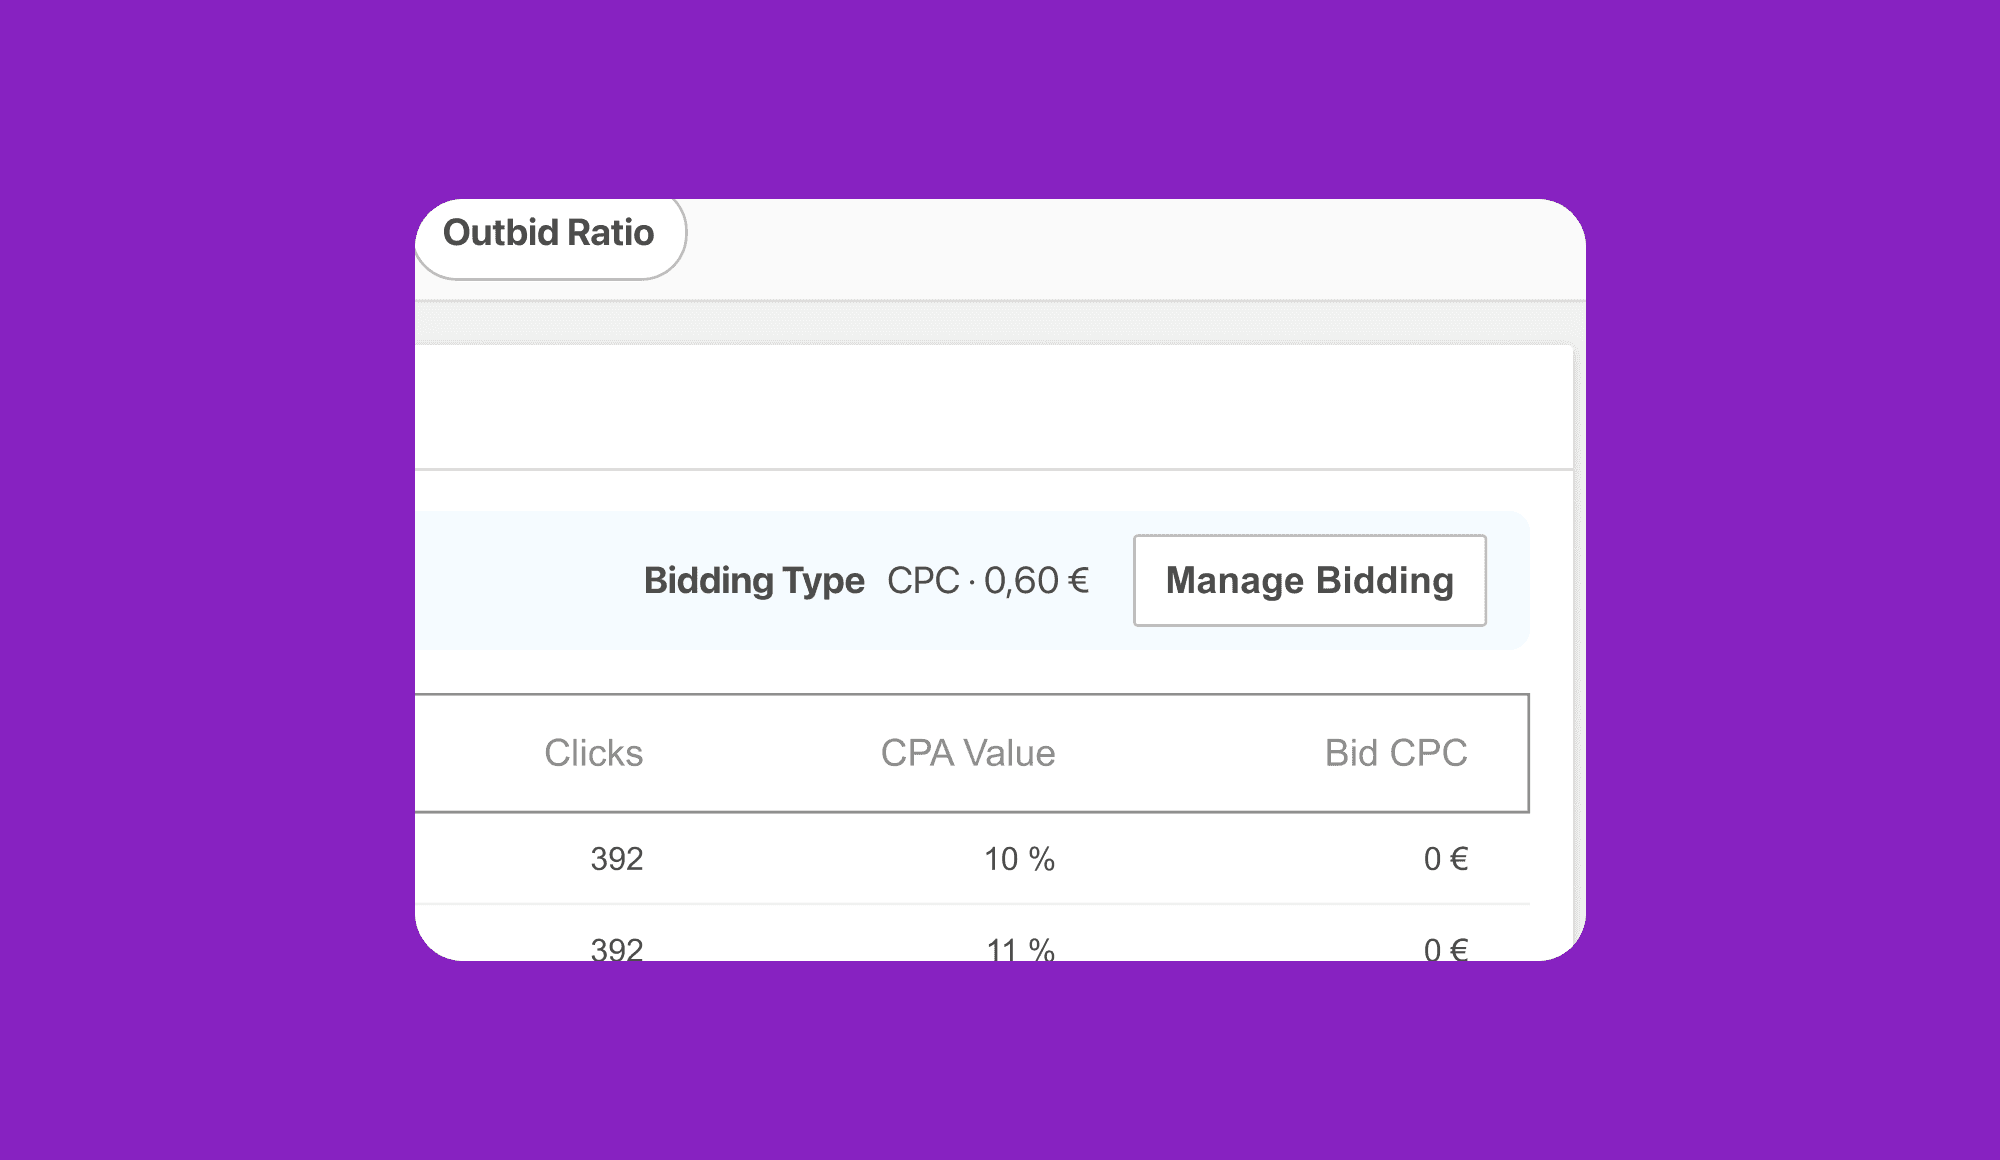Select the 10 % CPA Value cell
The image size is (2000, 1160).
click(x=1019, y=859)
